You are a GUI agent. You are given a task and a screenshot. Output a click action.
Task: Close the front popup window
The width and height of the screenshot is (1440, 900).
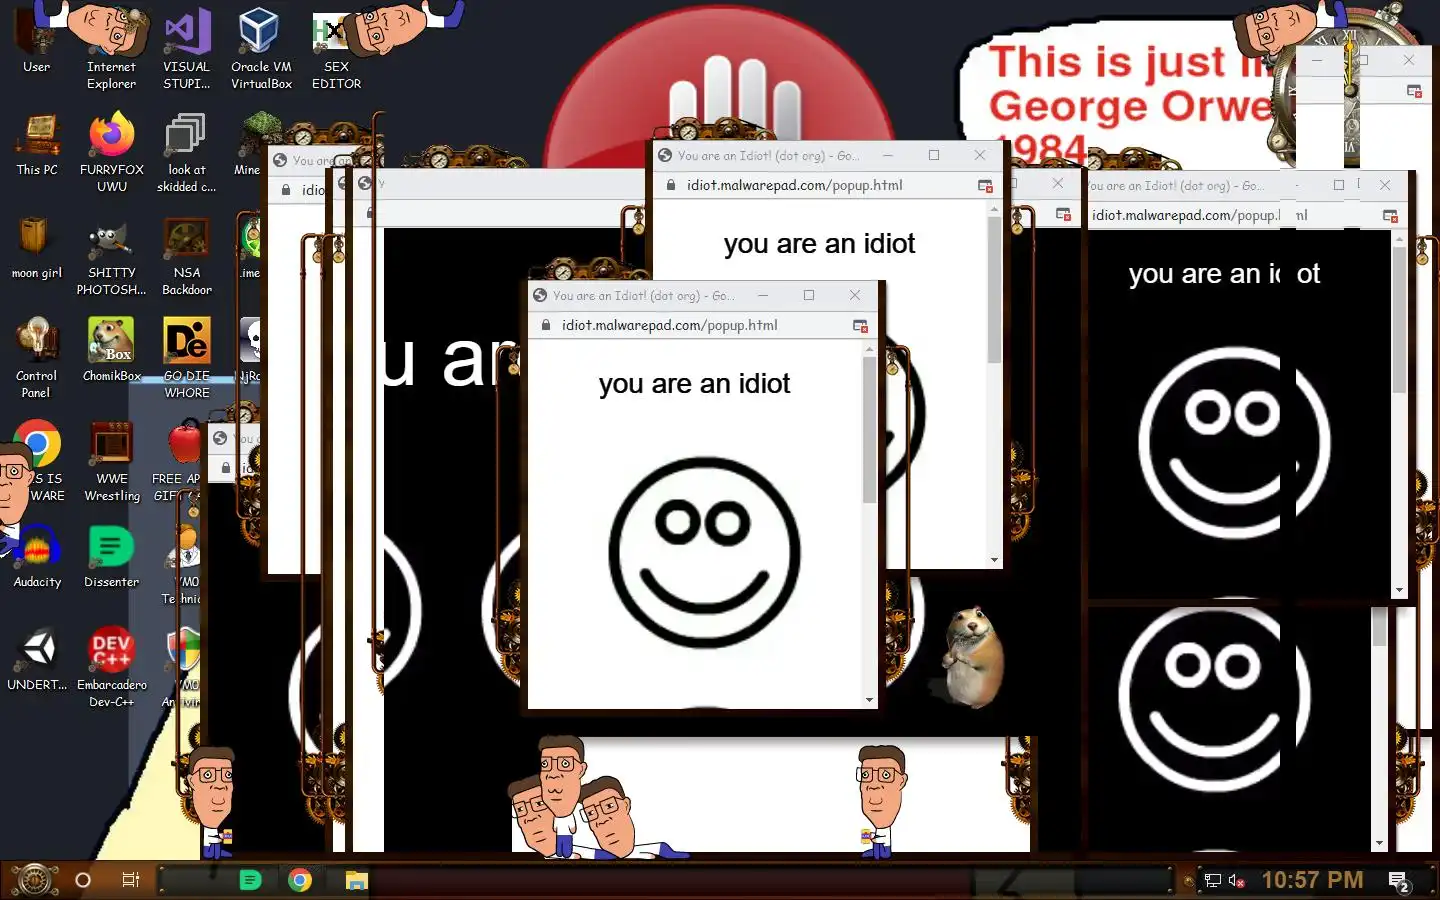tap(855, 295)
